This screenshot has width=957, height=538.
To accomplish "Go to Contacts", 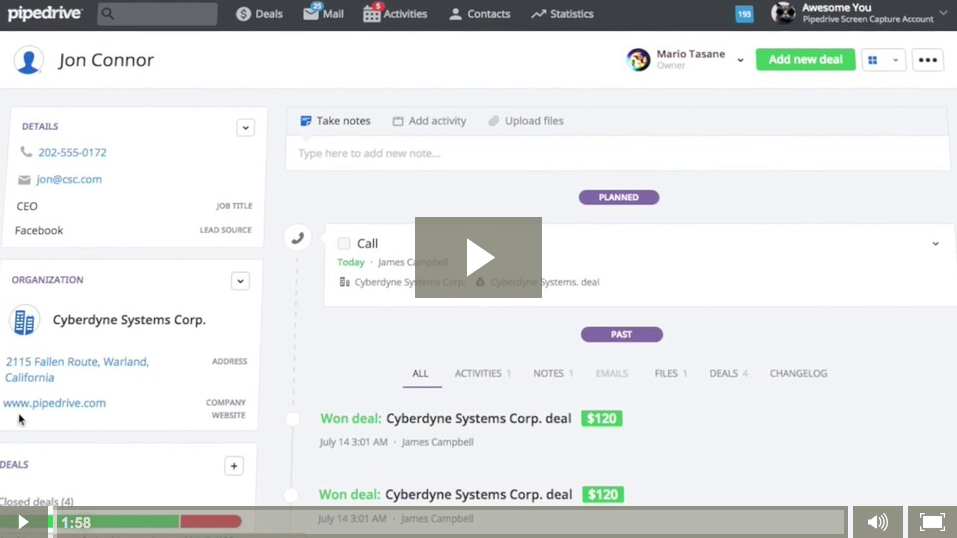I will 480,13.
